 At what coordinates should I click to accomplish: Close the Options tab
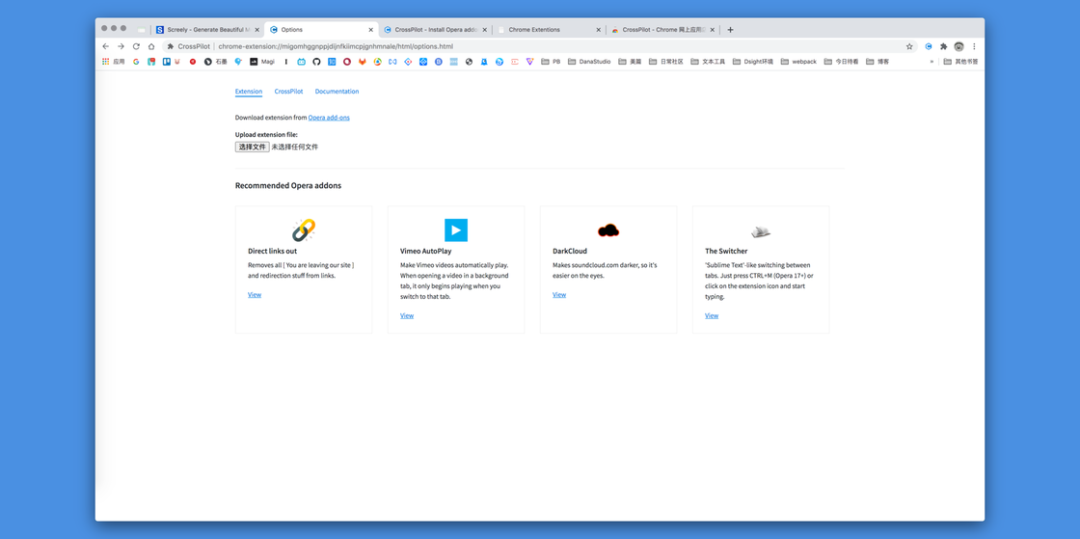(371, 30)
